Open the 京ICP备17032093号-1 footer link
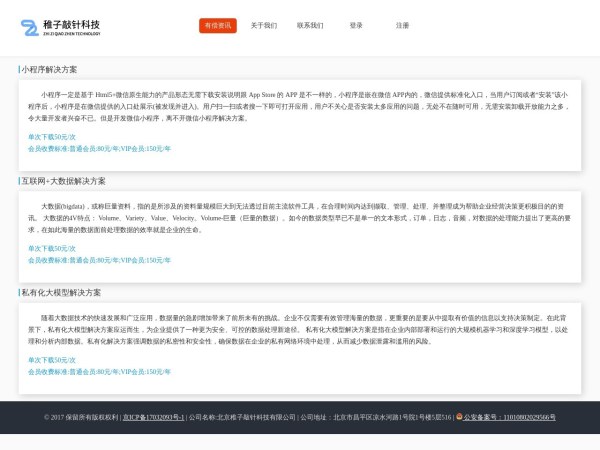Screen dimensions: 600x450 pyautogui.click(x=153, y=417)
